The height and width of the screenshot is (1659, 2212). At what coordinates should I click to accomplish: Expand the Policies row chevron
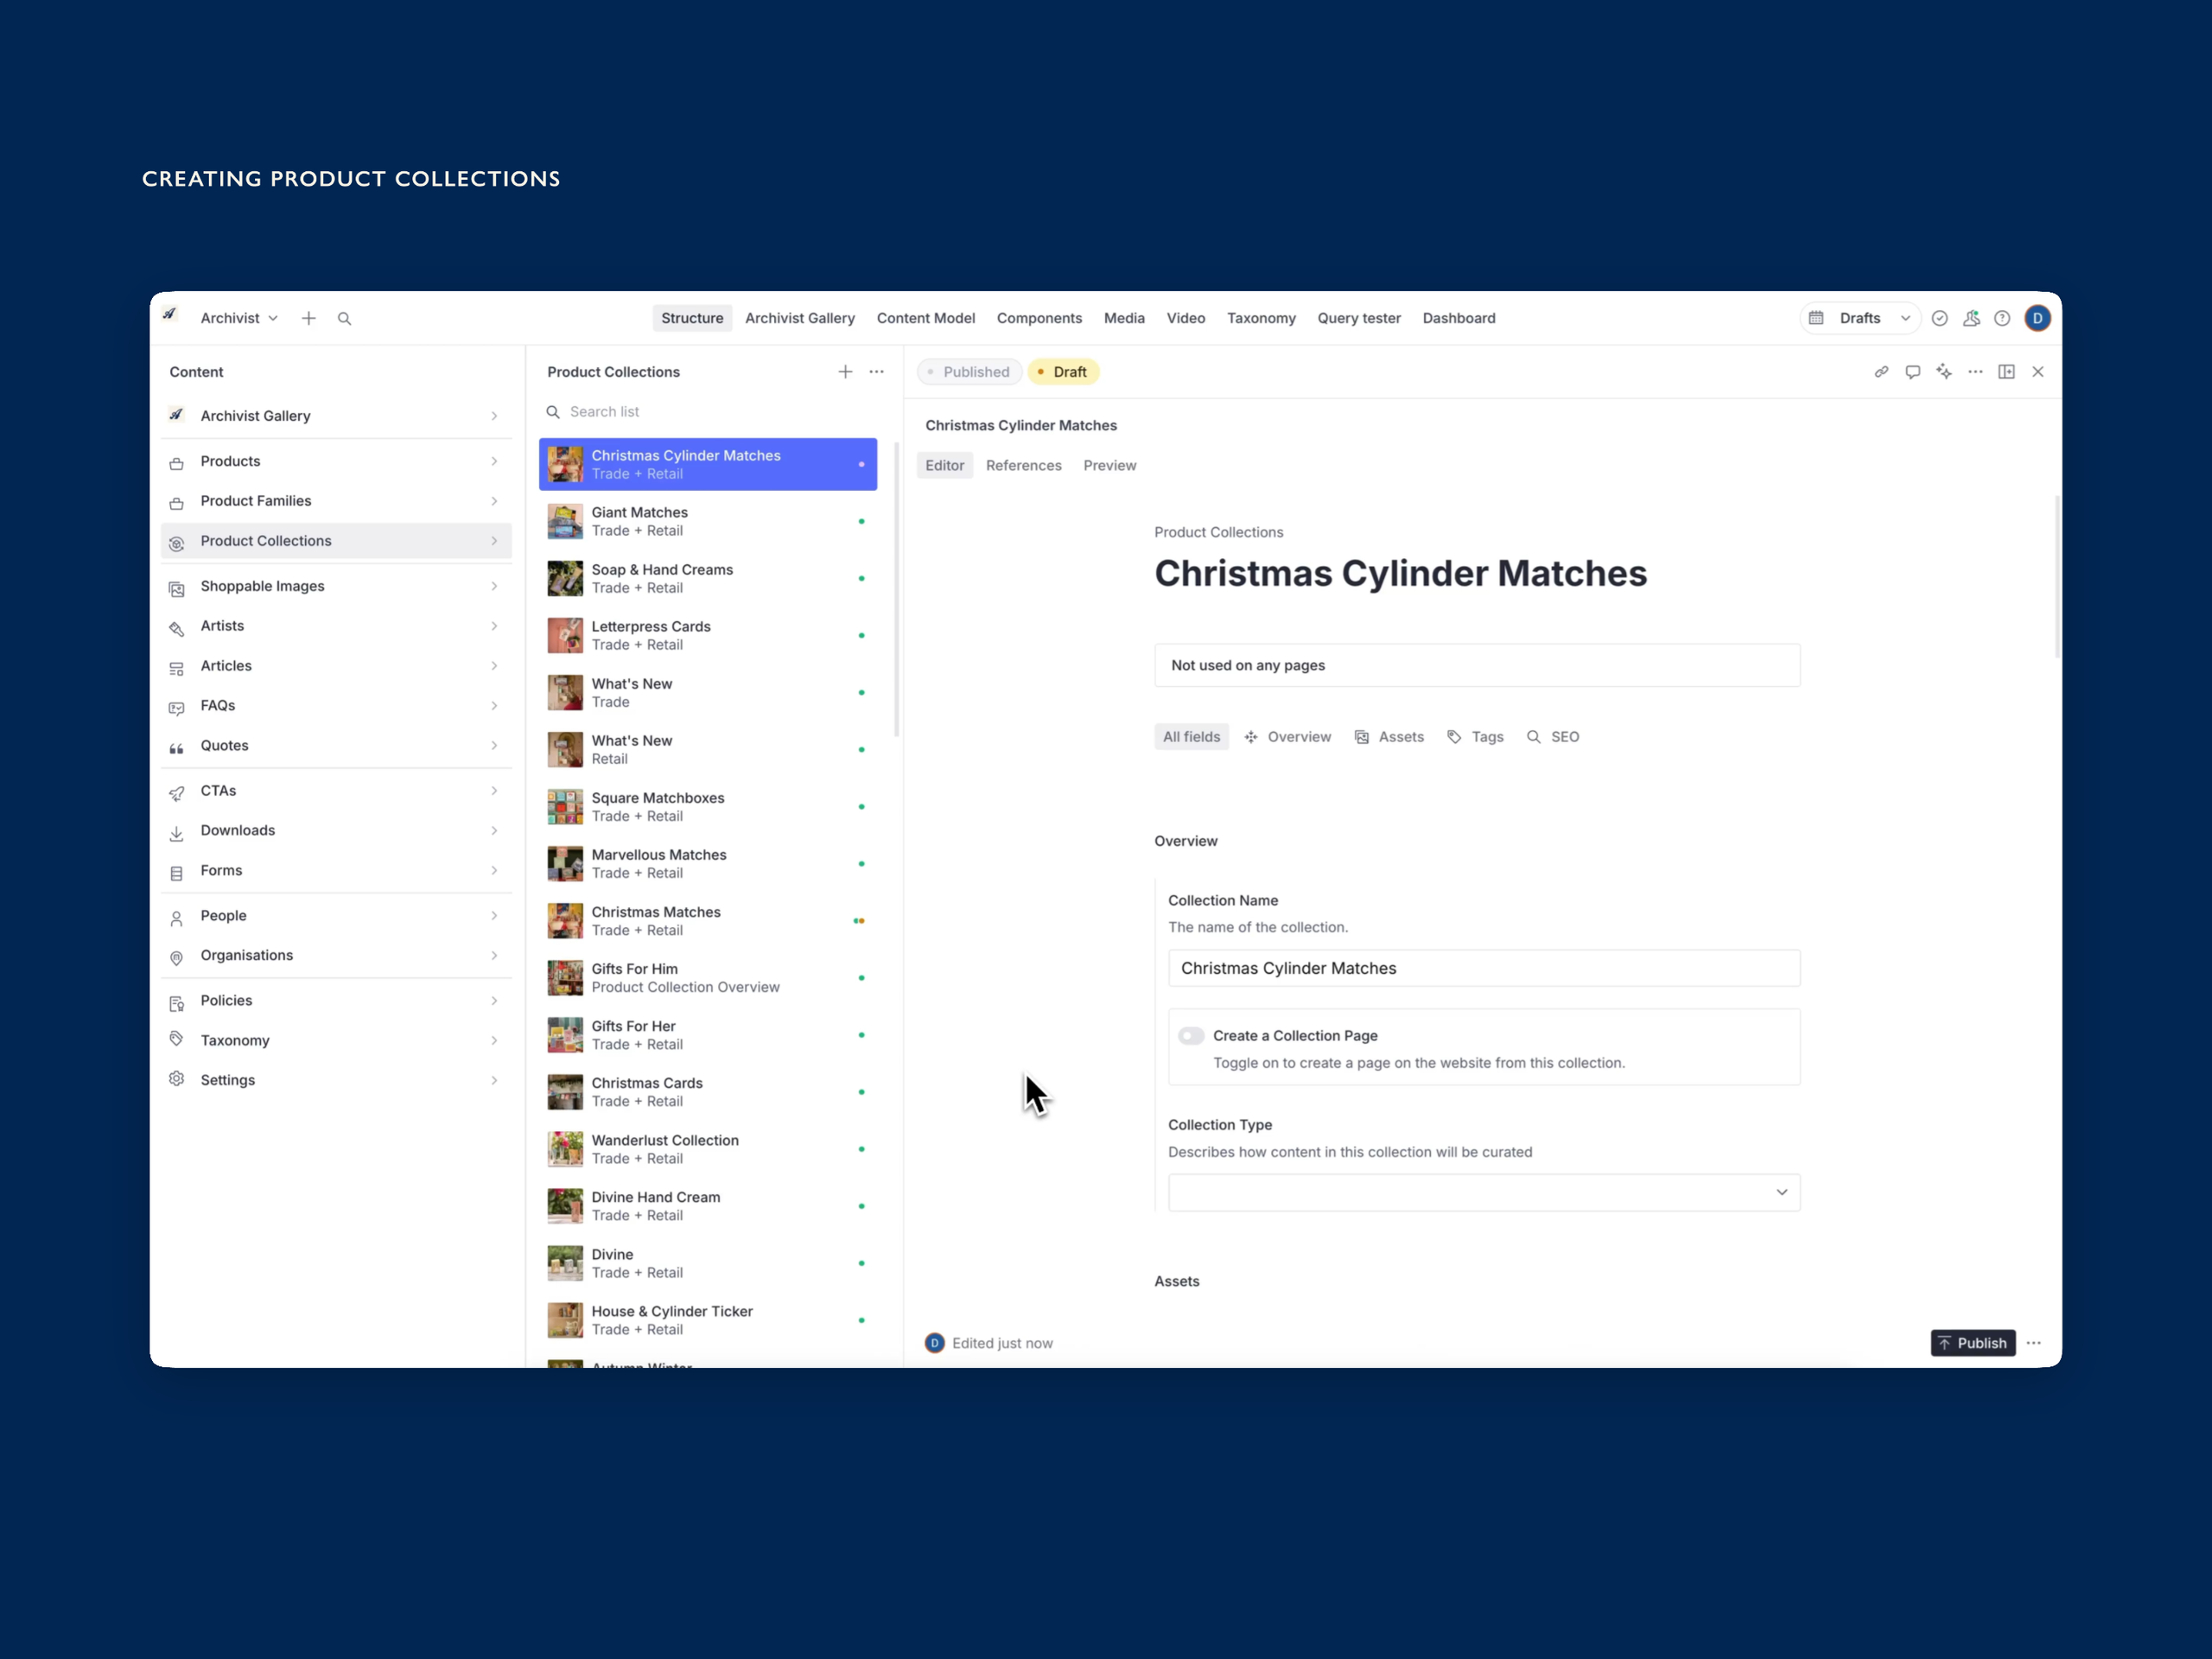(x=494, y=1001)
